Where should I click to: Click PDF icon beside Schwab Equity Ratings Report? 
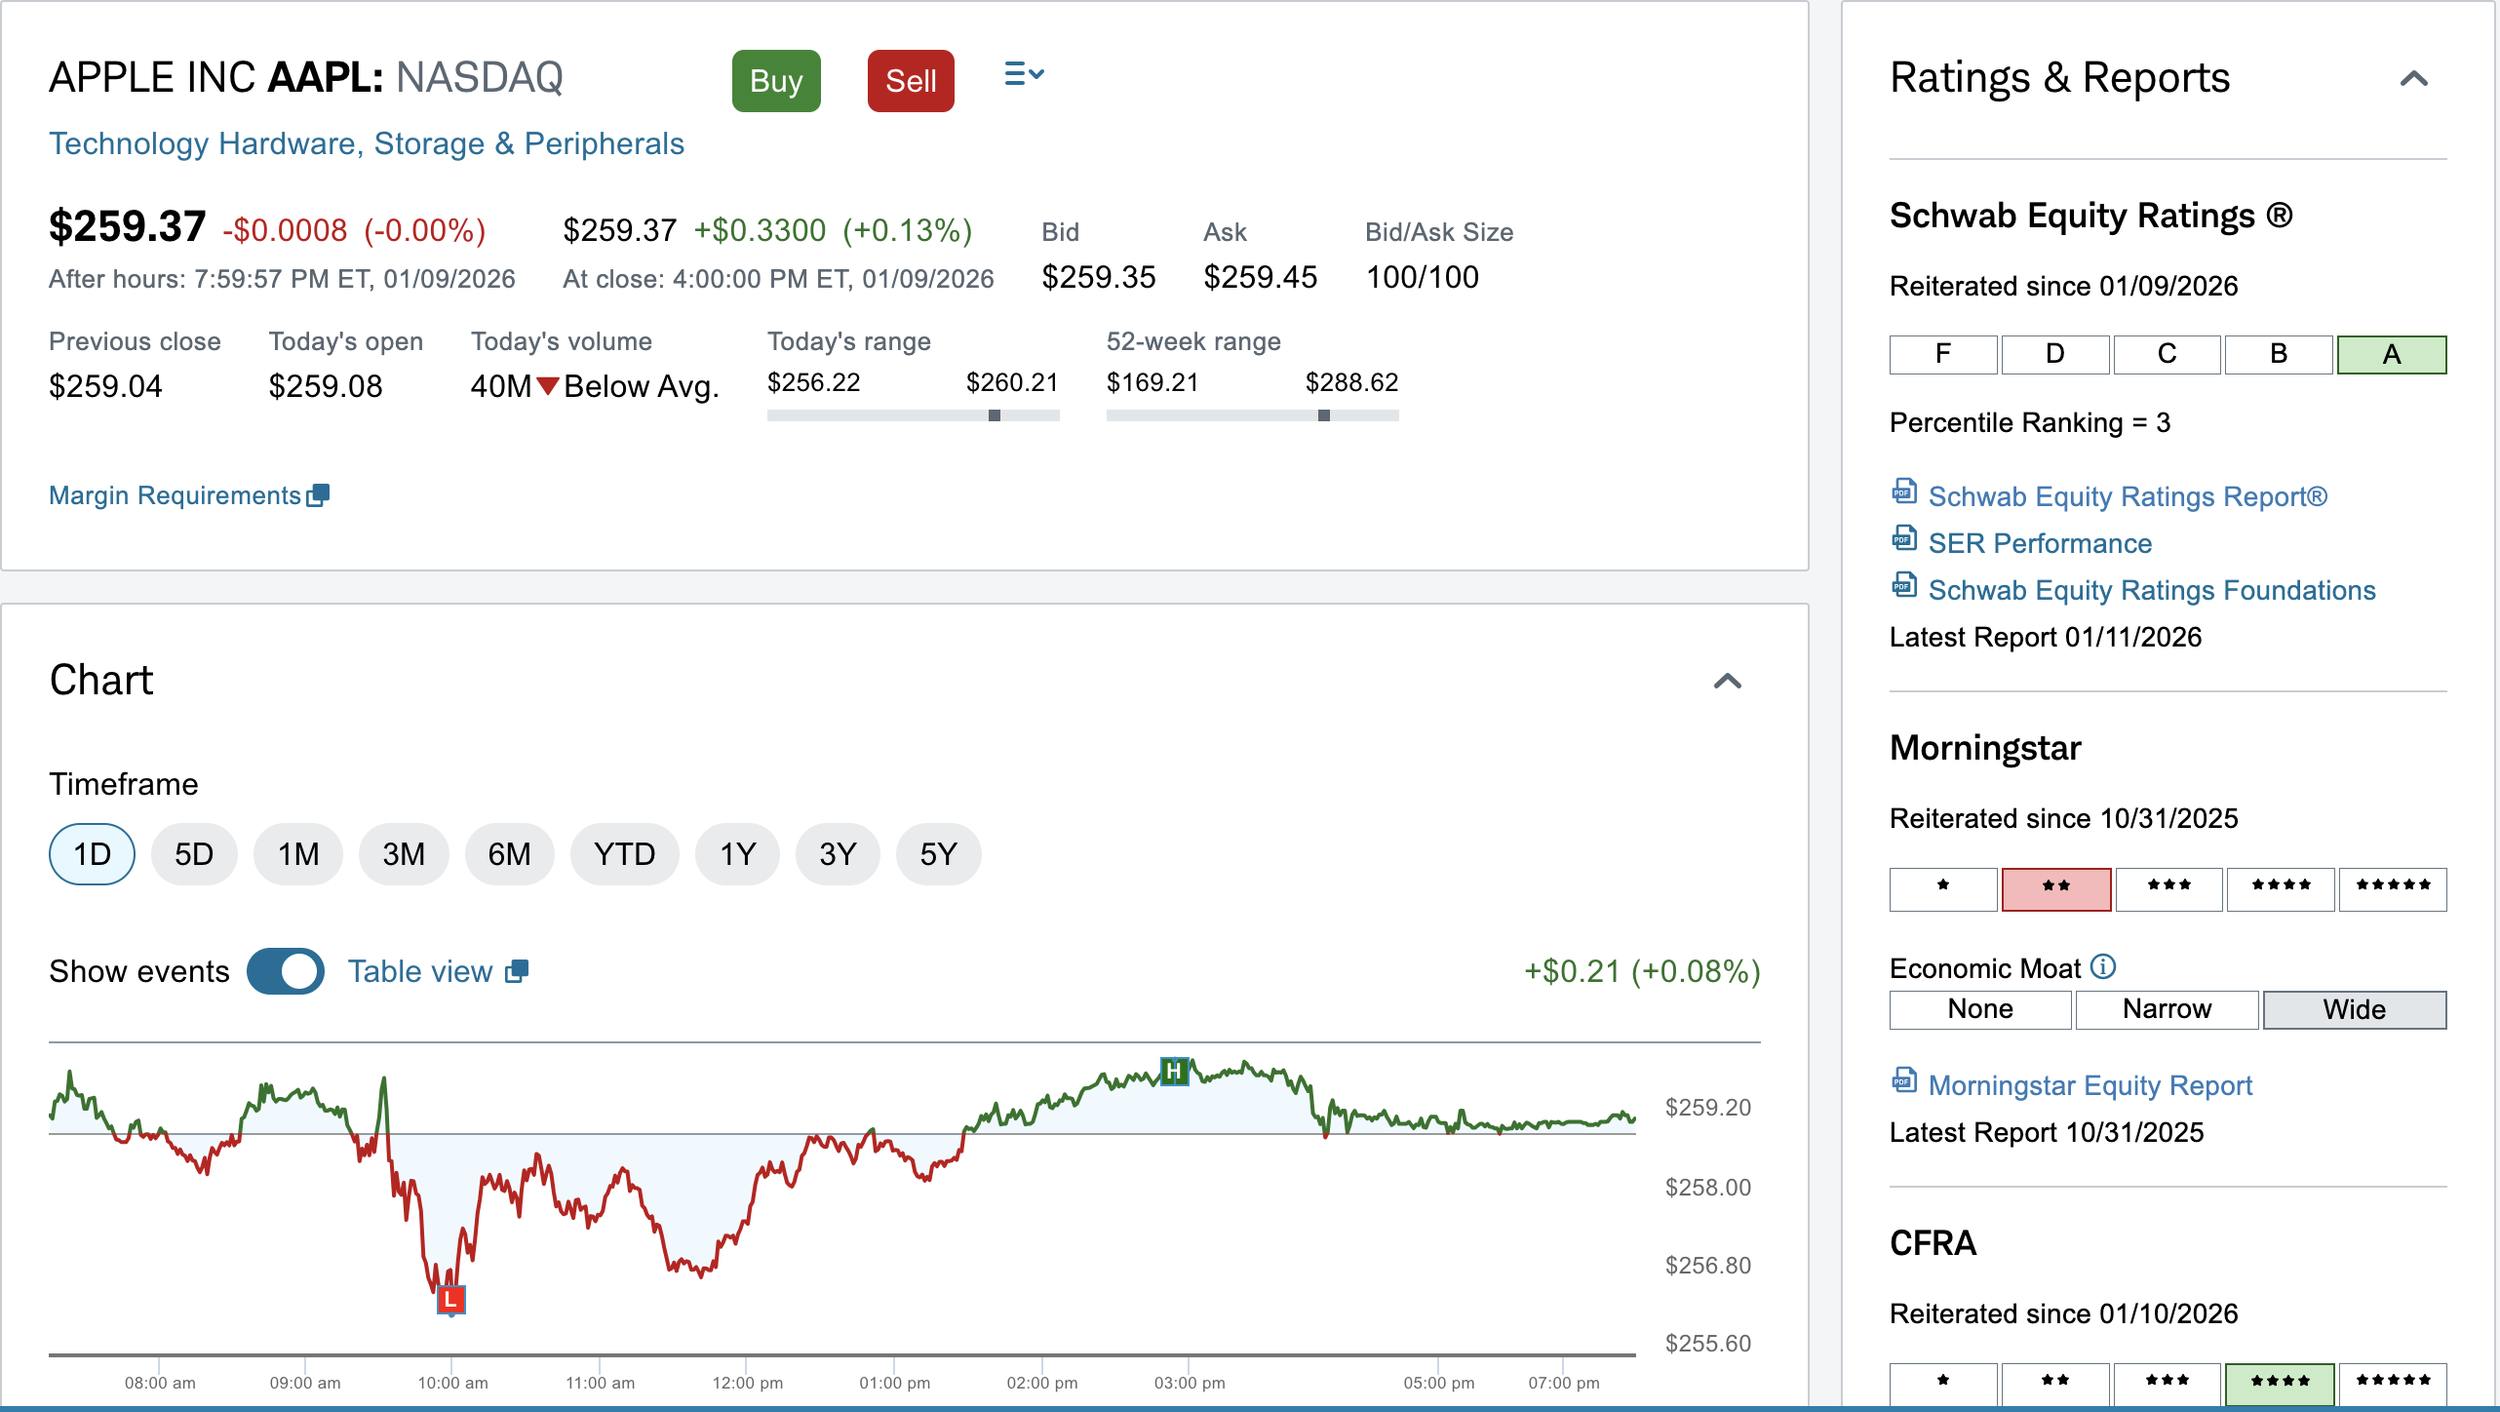click(1904, 492)
